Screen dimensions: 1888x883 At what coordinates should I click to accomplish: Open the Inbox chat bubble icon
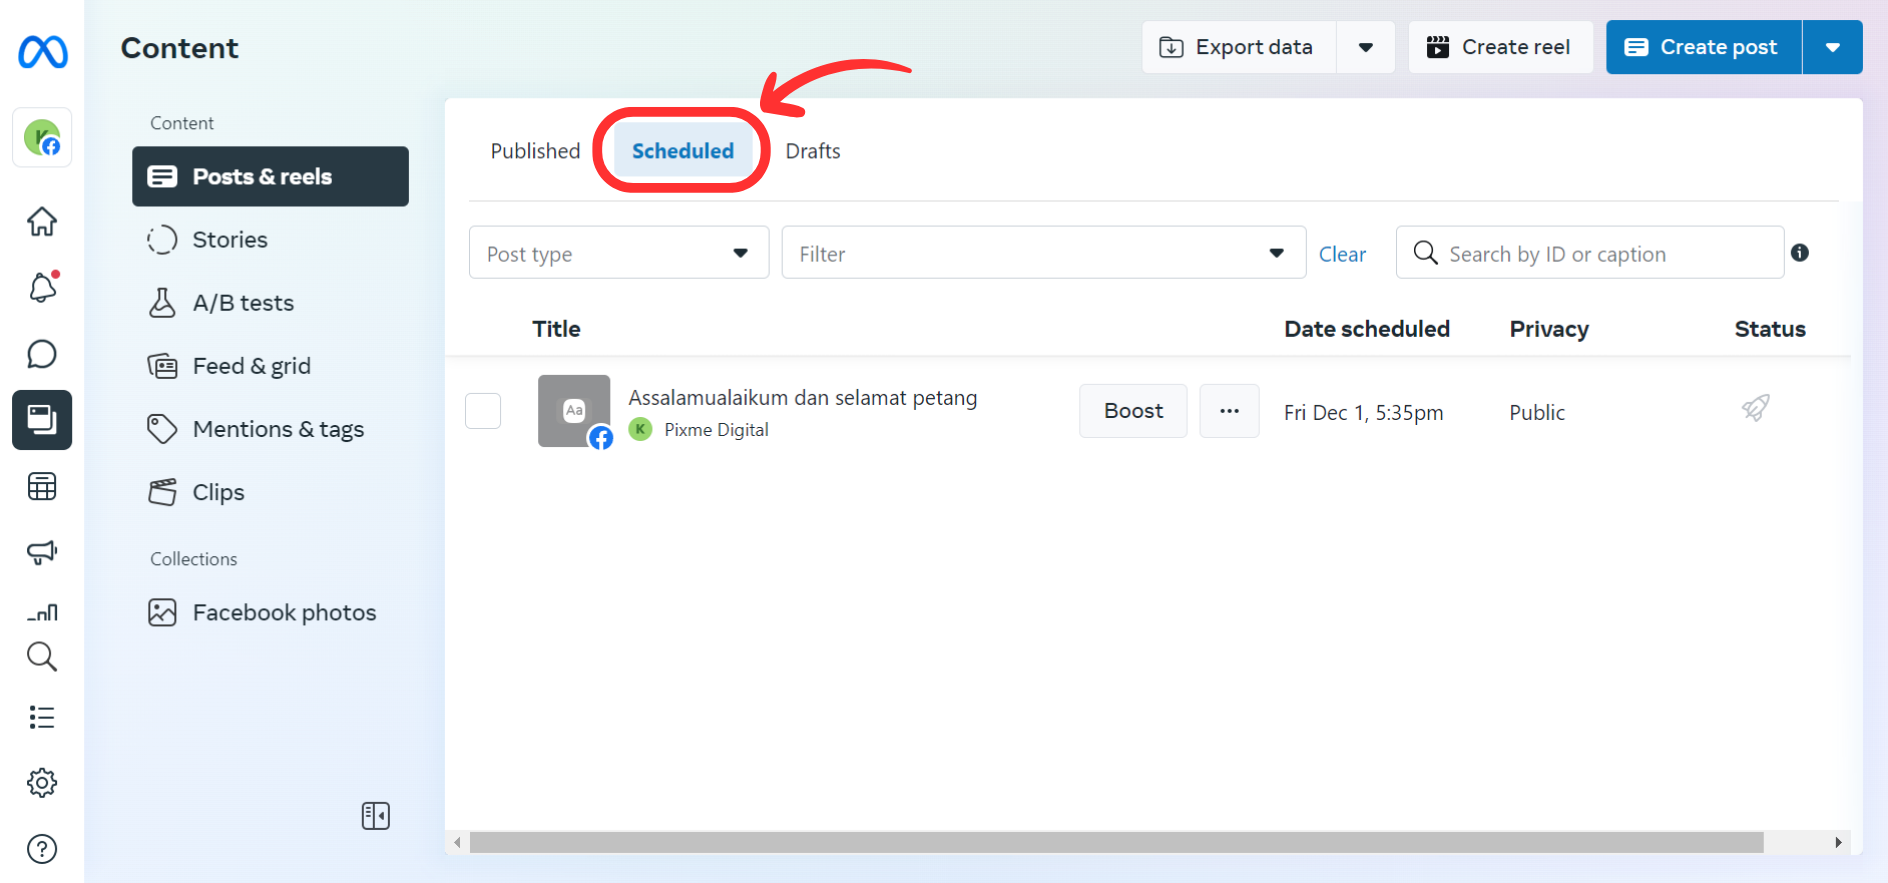(42, 354)
